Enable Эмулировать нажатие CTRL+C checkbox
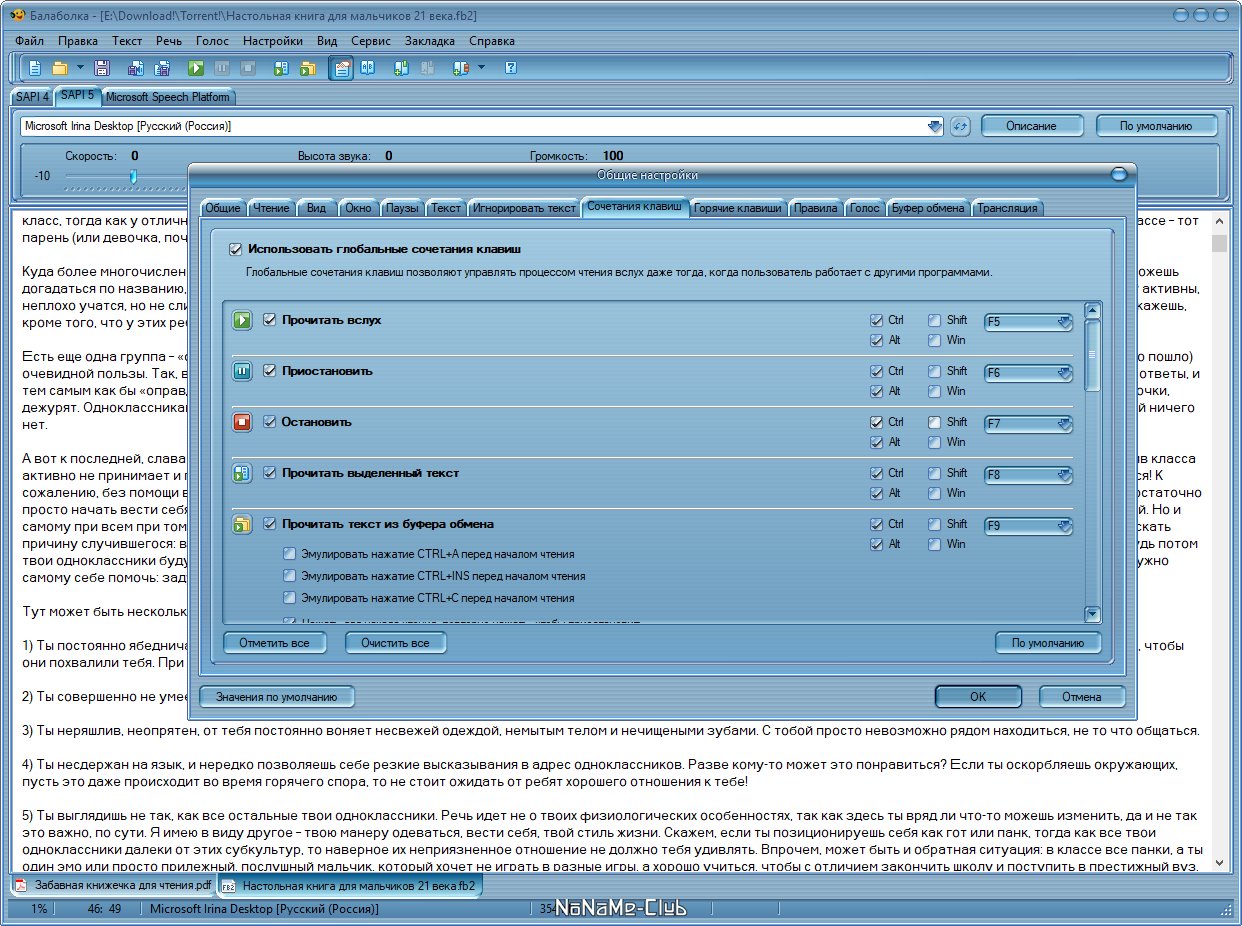Screen dimensions: 1242x926 (x=289, y=598)
